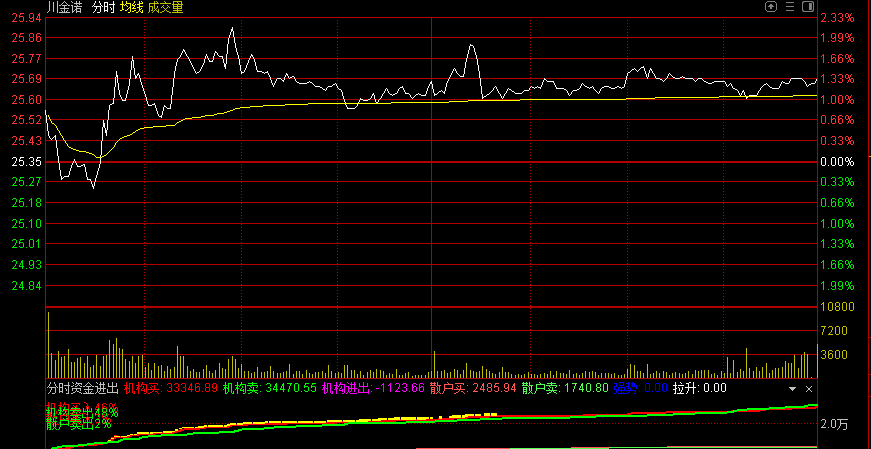Toggle the side panel layout icon
The image size is (871, 449).
coord(808,7)
